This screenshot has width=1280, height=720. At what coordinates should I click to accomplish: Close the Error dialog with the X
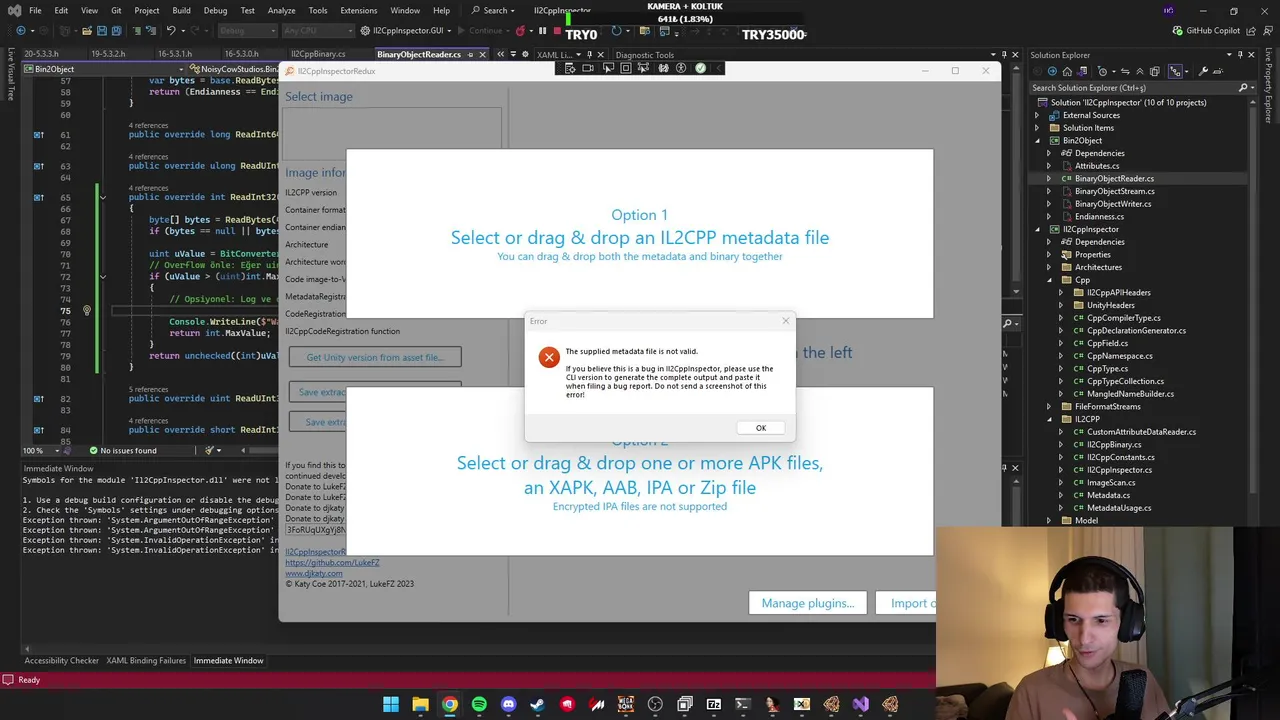point(786,321)
